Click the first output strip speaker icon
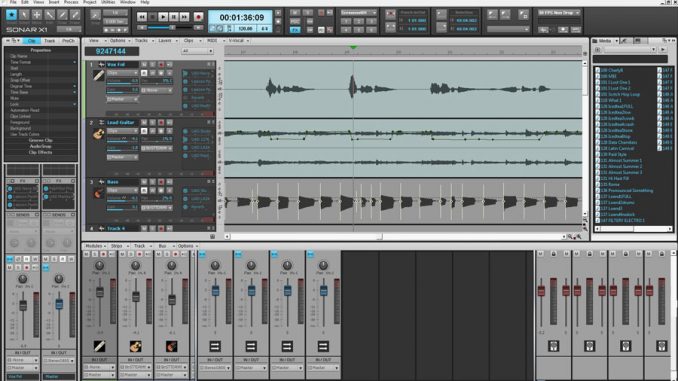Image resolution: width=678 pixels, height=381 pixels. (x=553, y=346)
